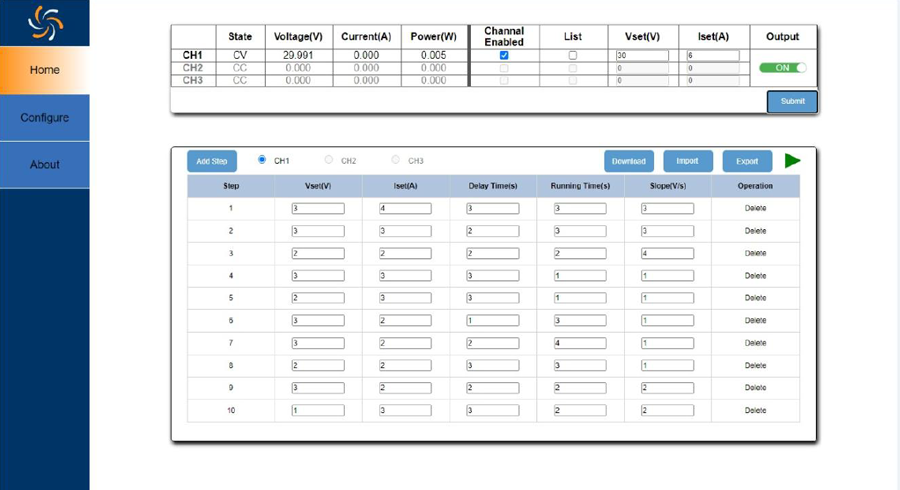Delete step 10 from the list

(x=755, y=410)
